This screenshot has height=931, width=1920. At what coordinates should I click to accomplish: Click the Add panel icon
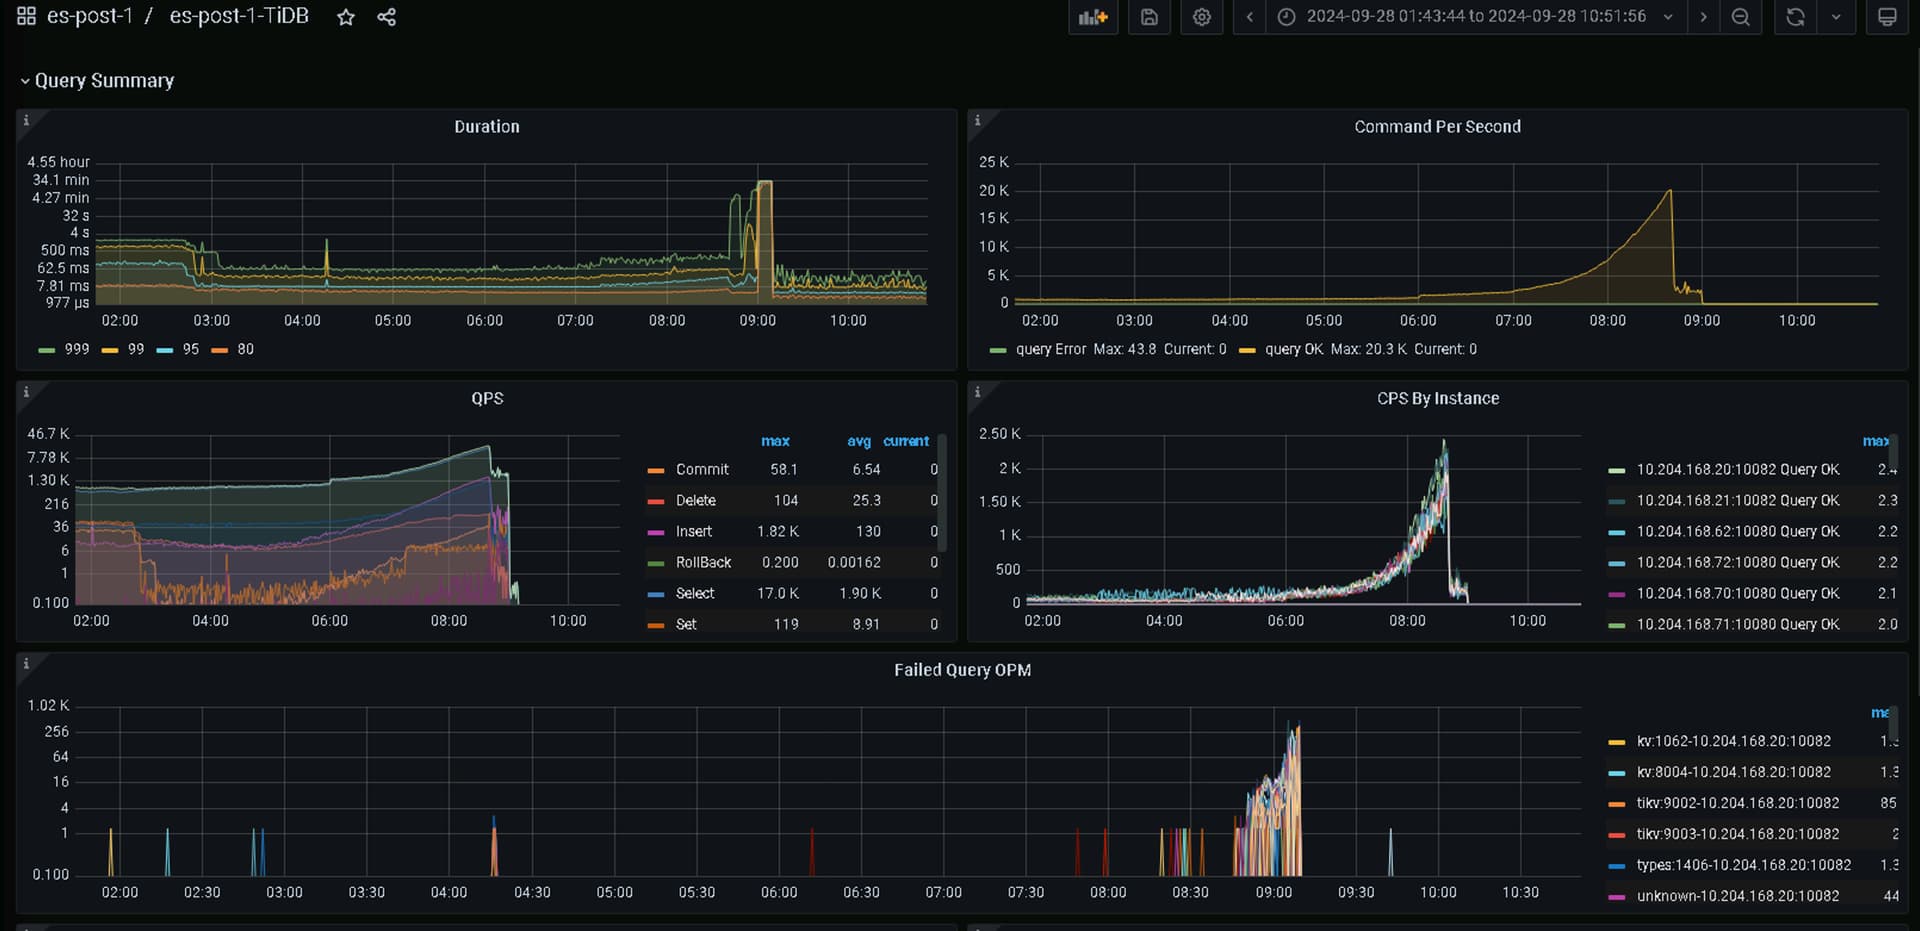pos(1093,17)
